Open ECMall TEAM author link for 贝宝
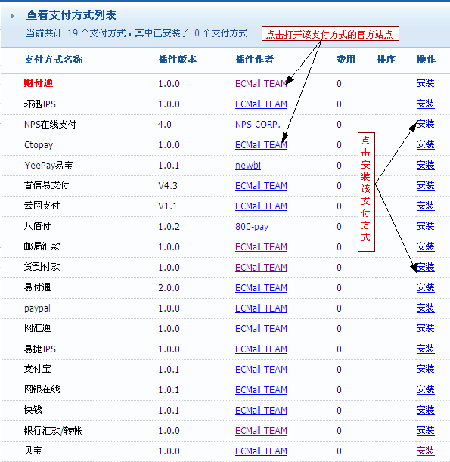The height and width of the screenshot is (462, 450). (261, 451)
